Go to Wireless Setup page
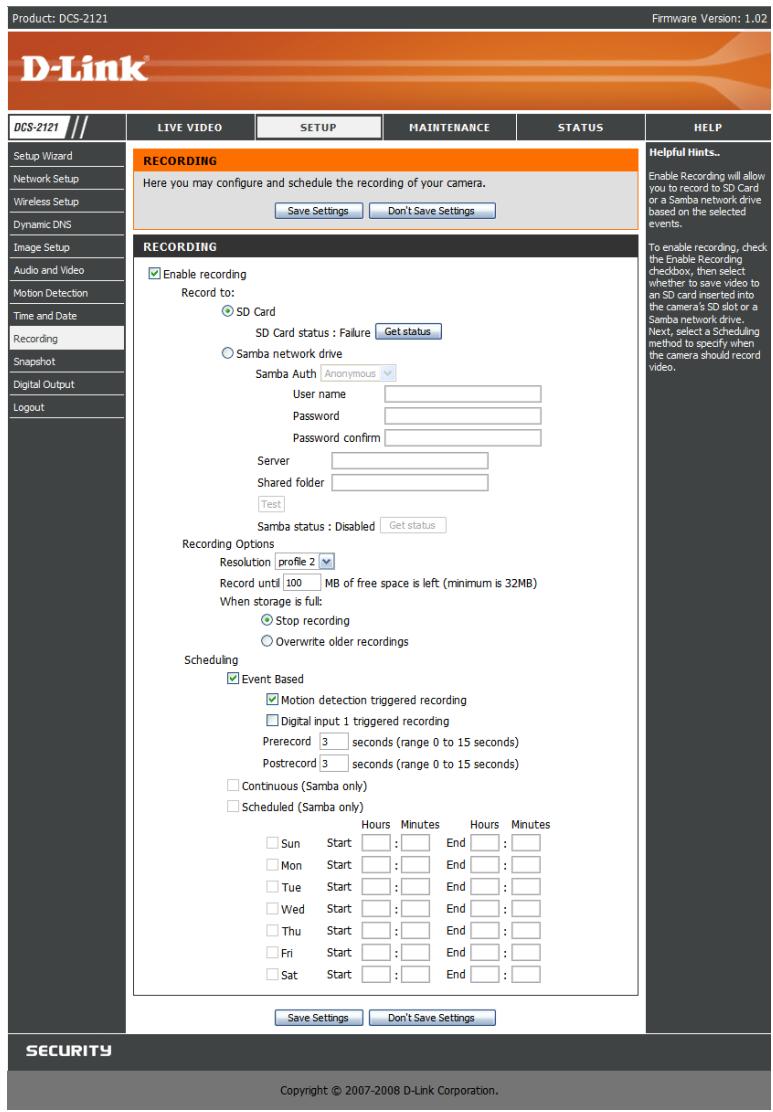Image resolution: width=773 pixels, height=1112 pixels. tap(66, 201)
